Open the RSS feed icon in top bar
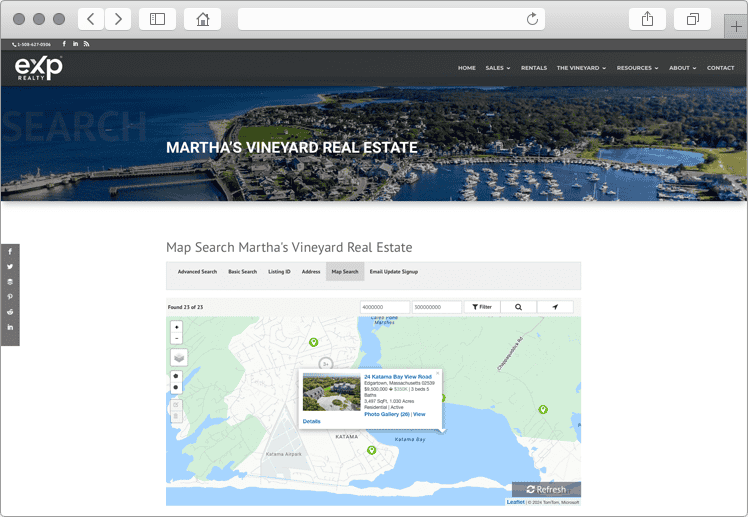The image size is (748, 517). (x=86, y=44)
